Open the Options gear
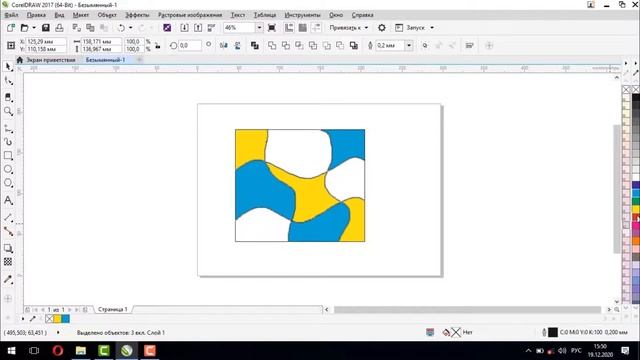This screenshot has width=640, height=360. point(382,28)
